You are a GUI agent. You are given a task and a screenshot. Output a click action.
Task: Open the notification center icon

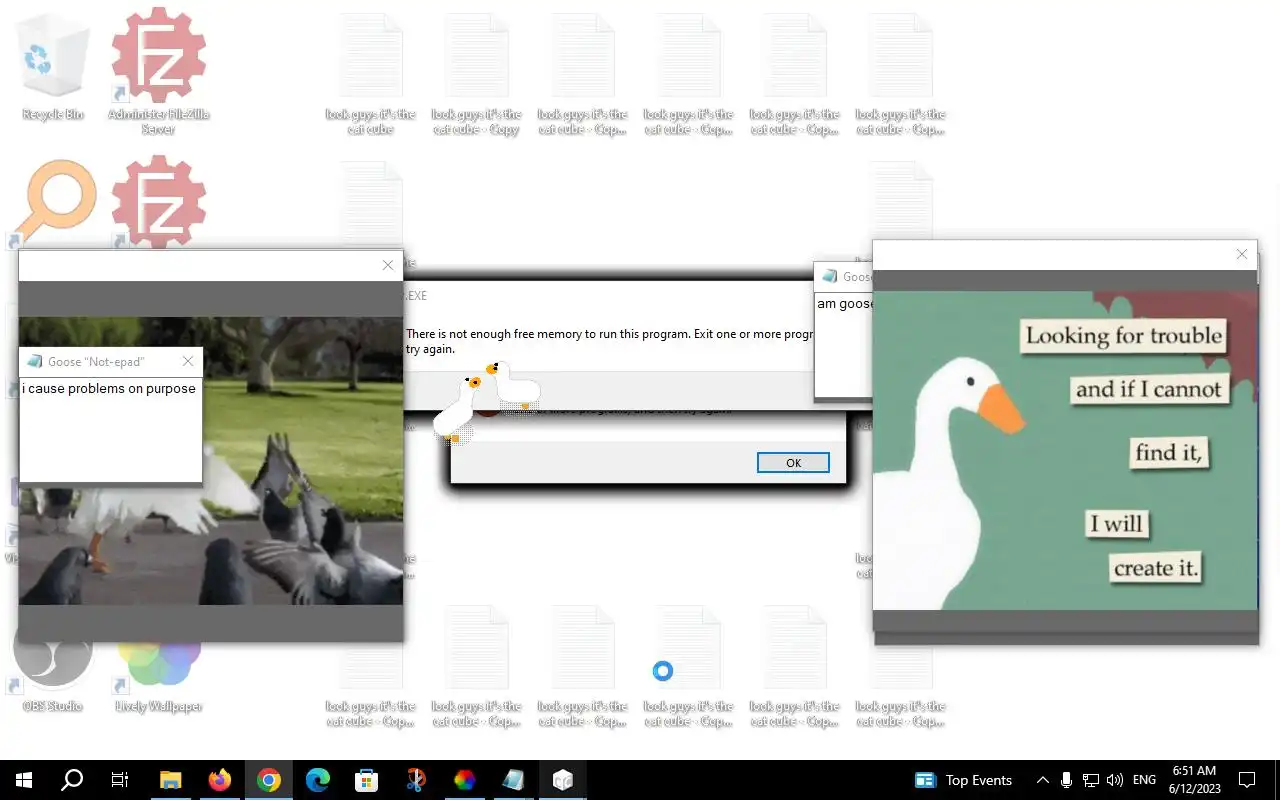[1247, 780]
